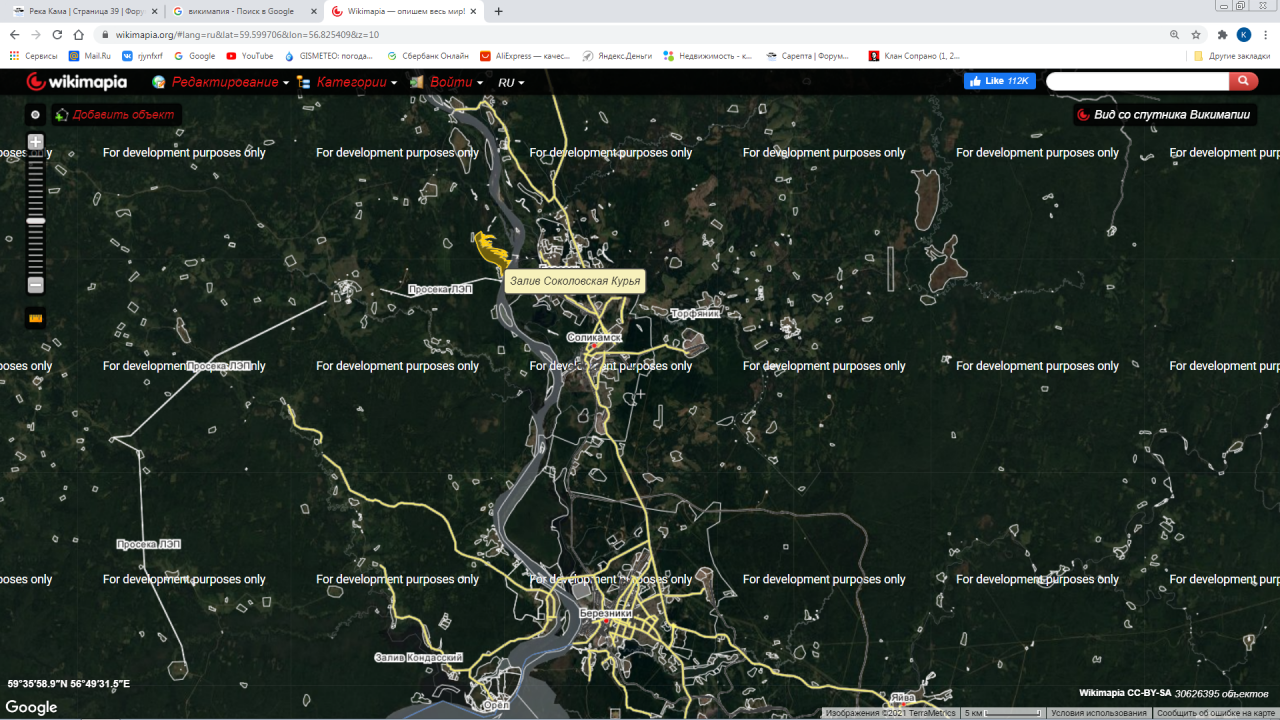
Task: Click the geolocation circle button
Action: tap(35, 115)
